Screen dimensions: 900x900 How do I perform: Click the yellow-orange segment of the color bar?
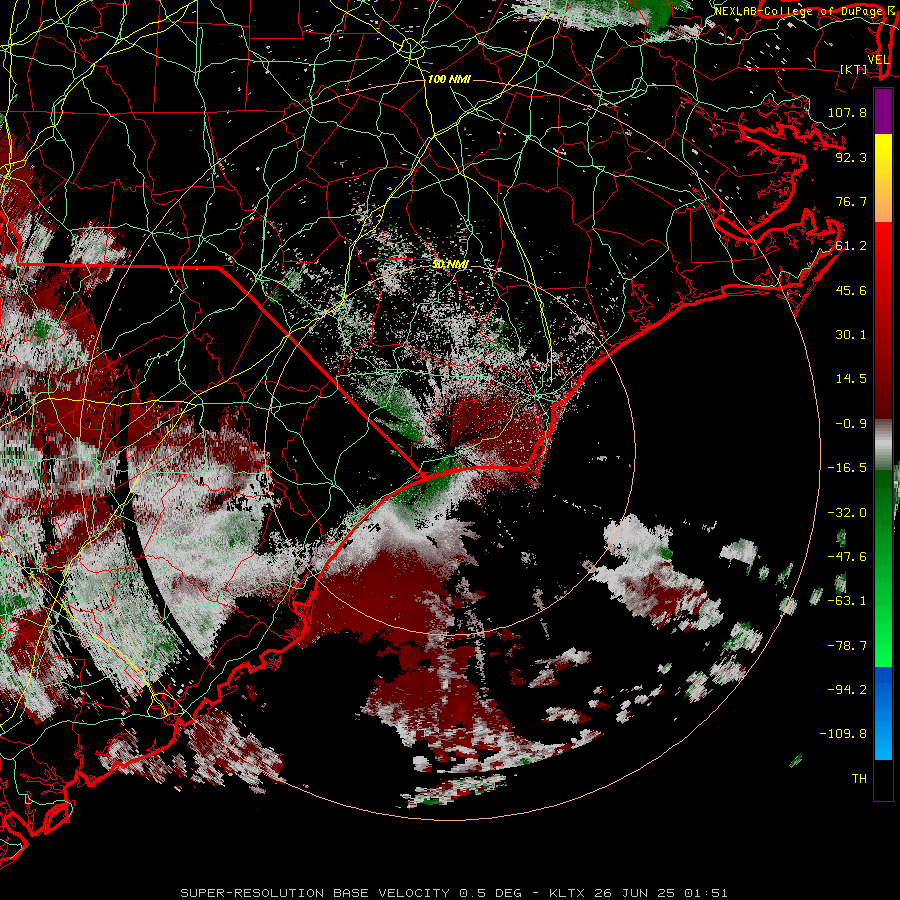coord(883,178)
